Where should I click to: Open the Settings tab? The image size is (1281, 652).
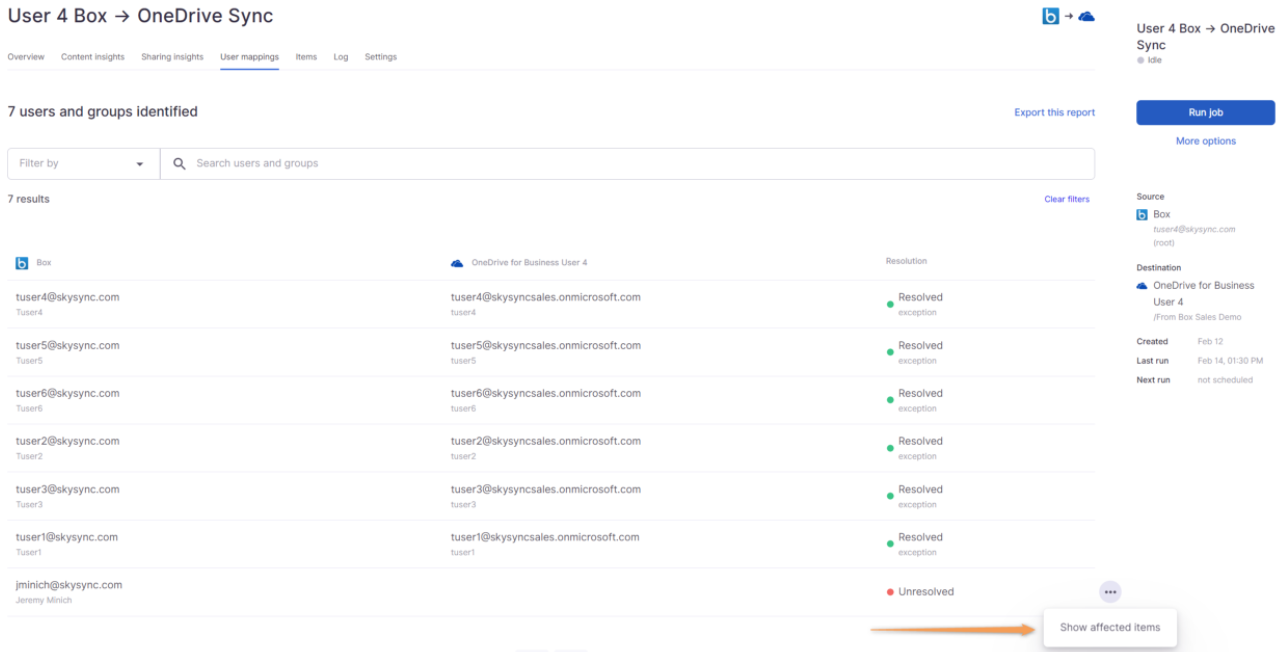(380, 57)
